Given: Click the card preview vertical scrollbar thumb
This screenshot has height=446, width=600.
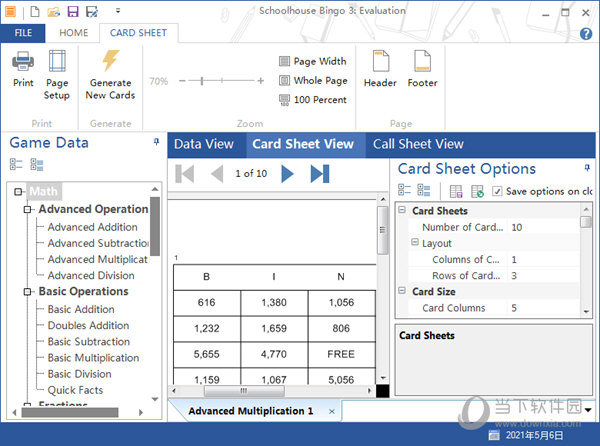Looking at the screenshot, I should 382,230.
